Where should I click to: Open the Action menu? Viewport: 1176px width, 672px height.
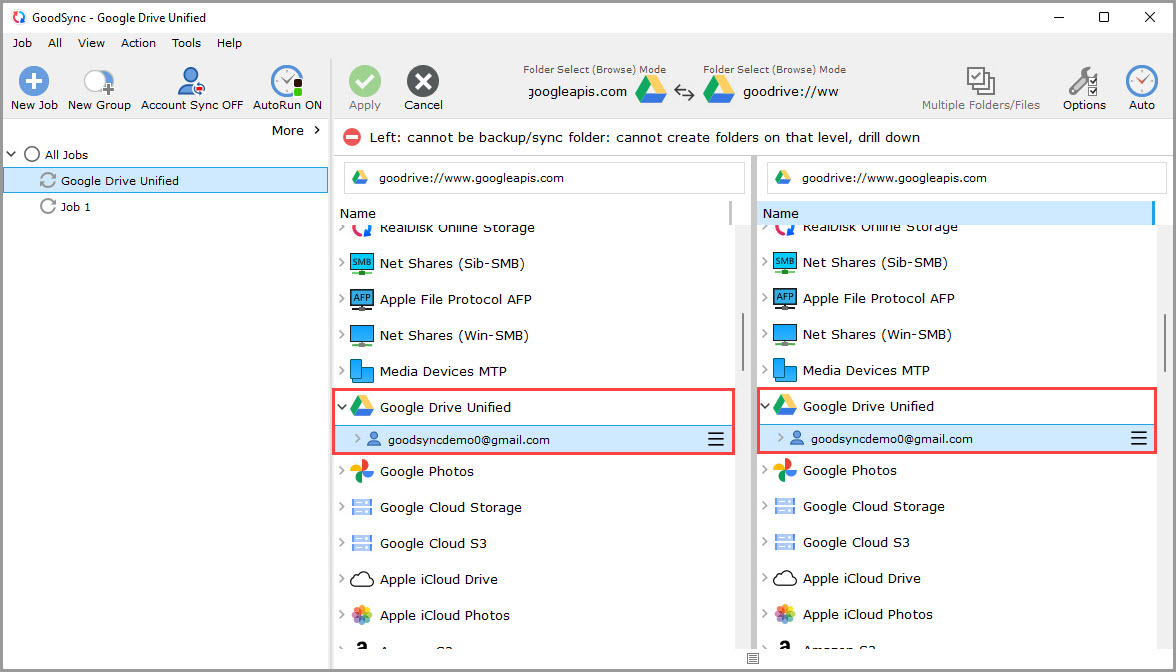pos(139,43)
